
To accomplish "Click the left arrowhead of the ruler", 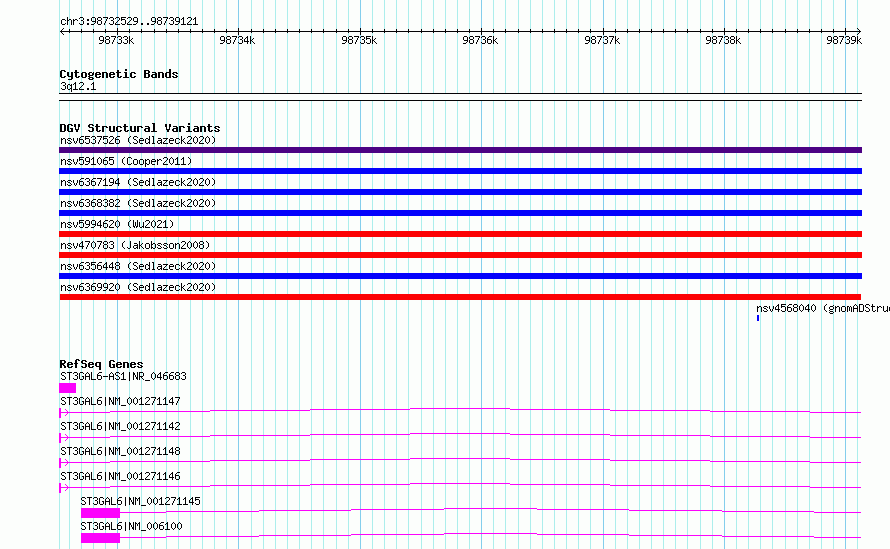I will tap(62, 31).
